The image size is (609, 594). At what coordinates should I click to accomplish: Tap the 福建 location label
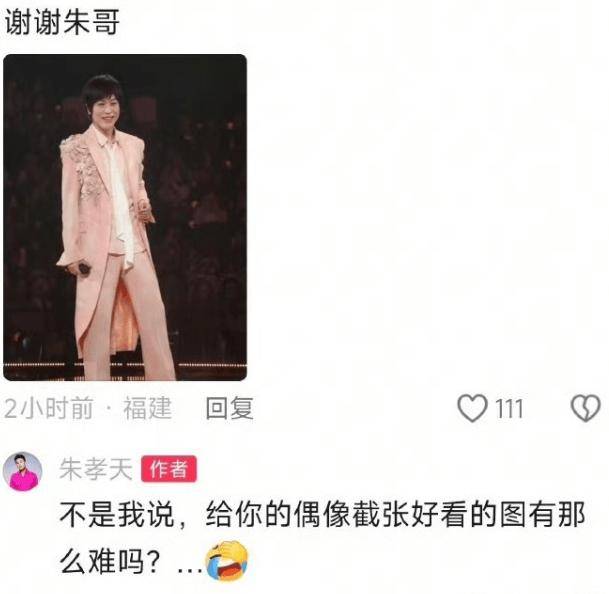(x=148, y=408)
